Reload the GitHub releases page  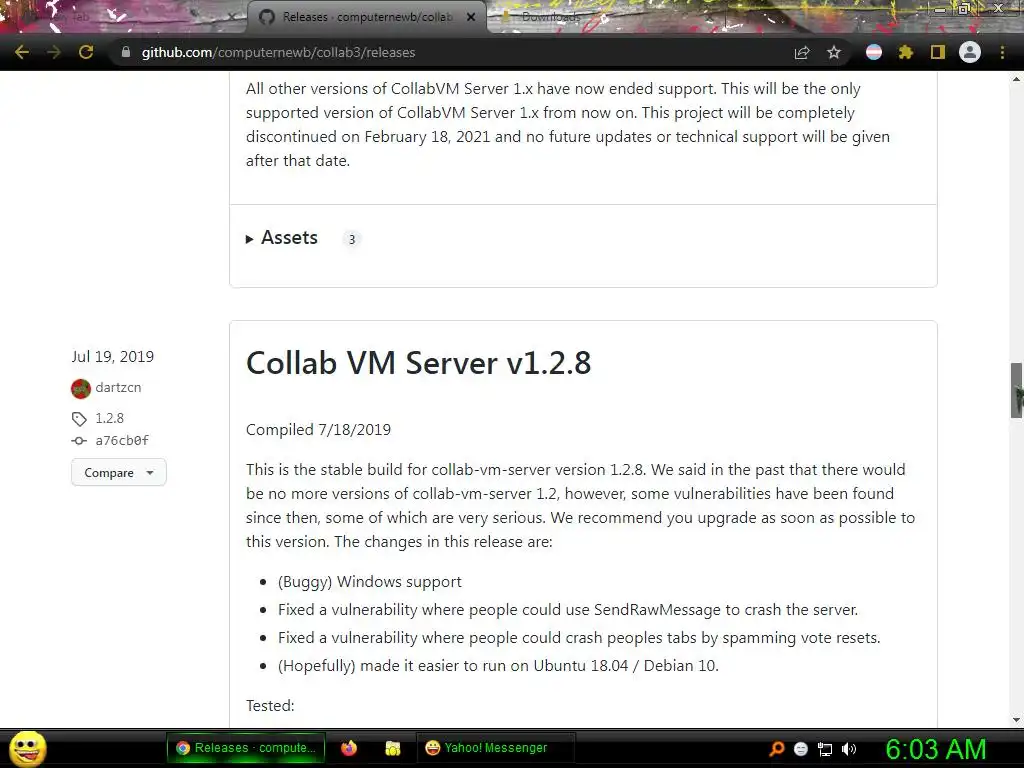click(x=86, y=52)
